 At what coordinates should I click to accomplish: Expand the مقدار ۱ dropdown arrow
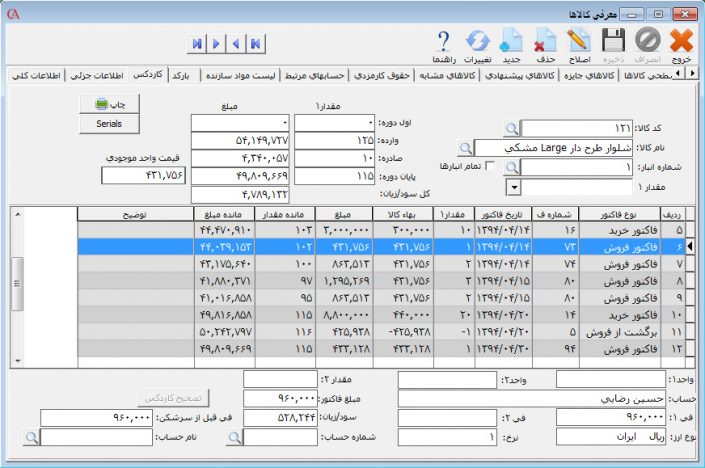point(513,186)
